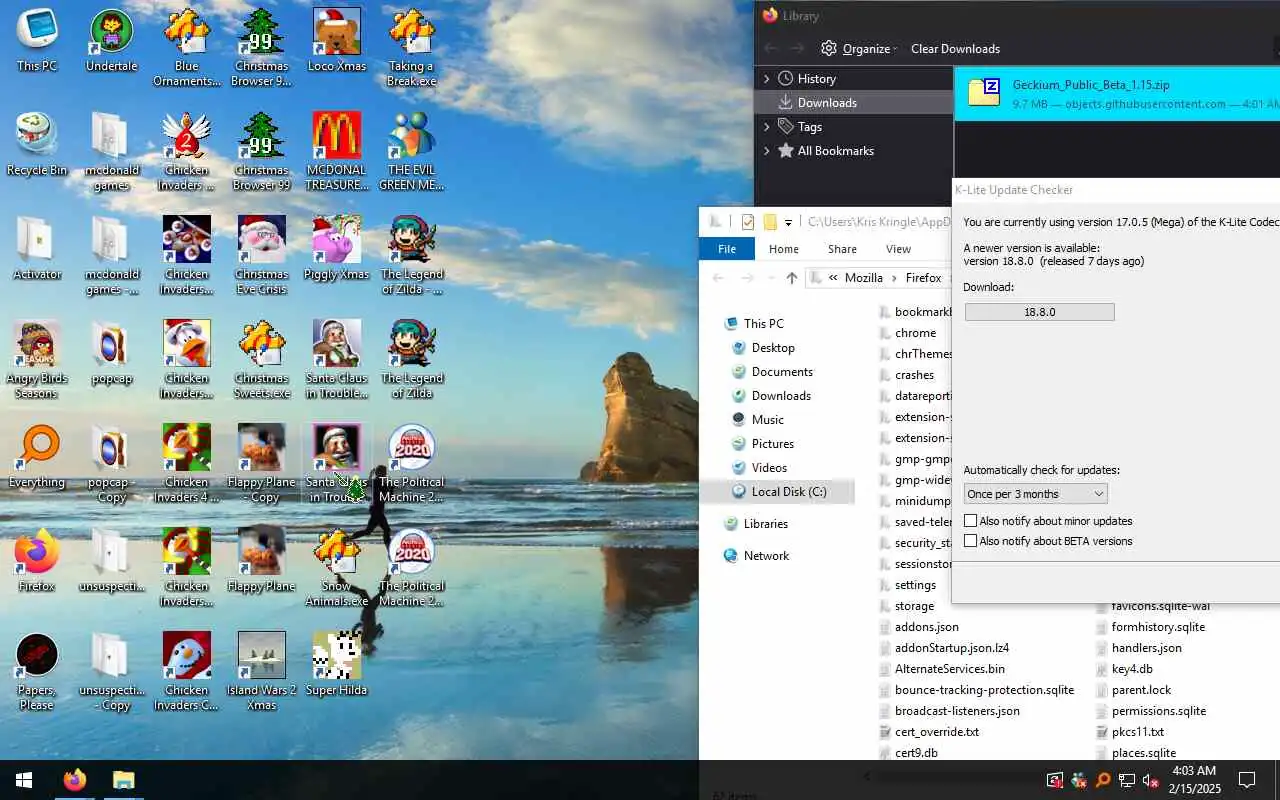The width and height of the screenshot is (1280, 800).
Task: Select the Island Wars 2 Xmas icon
Action: click(x=262, y=671)
